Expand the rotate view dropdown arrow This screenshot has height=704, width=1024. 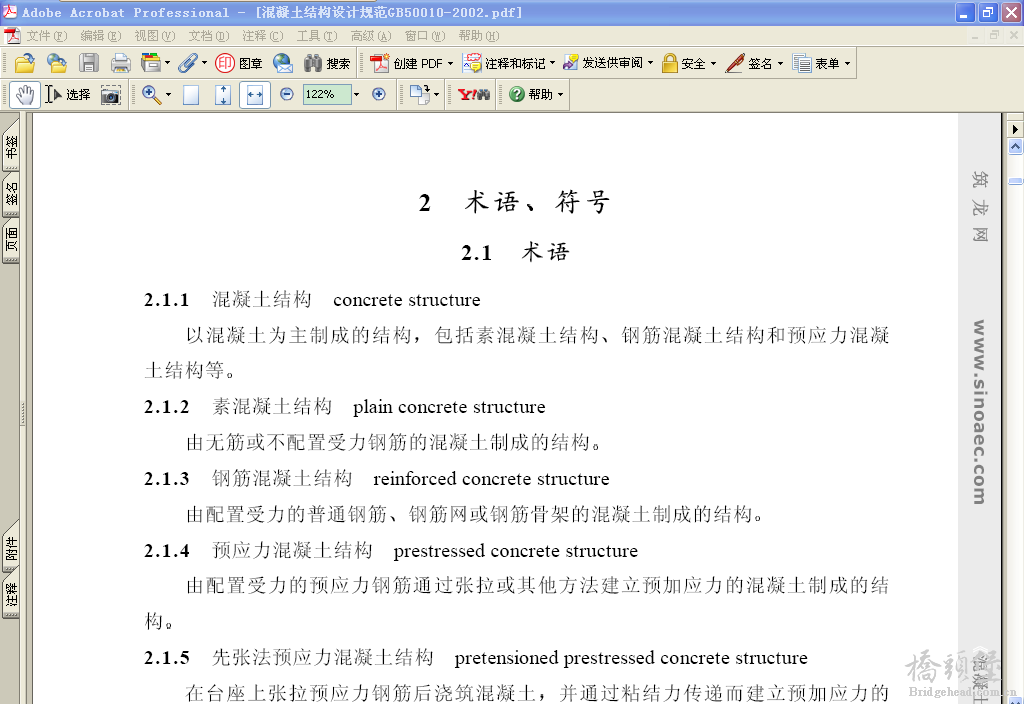(x=436, y=95)
